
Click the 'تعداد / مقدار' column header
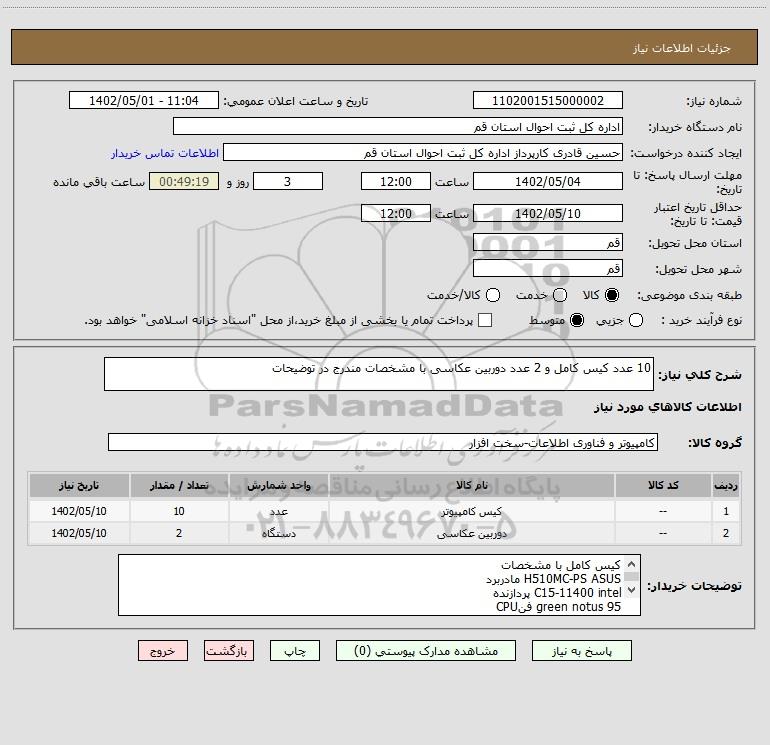[179, 485]
